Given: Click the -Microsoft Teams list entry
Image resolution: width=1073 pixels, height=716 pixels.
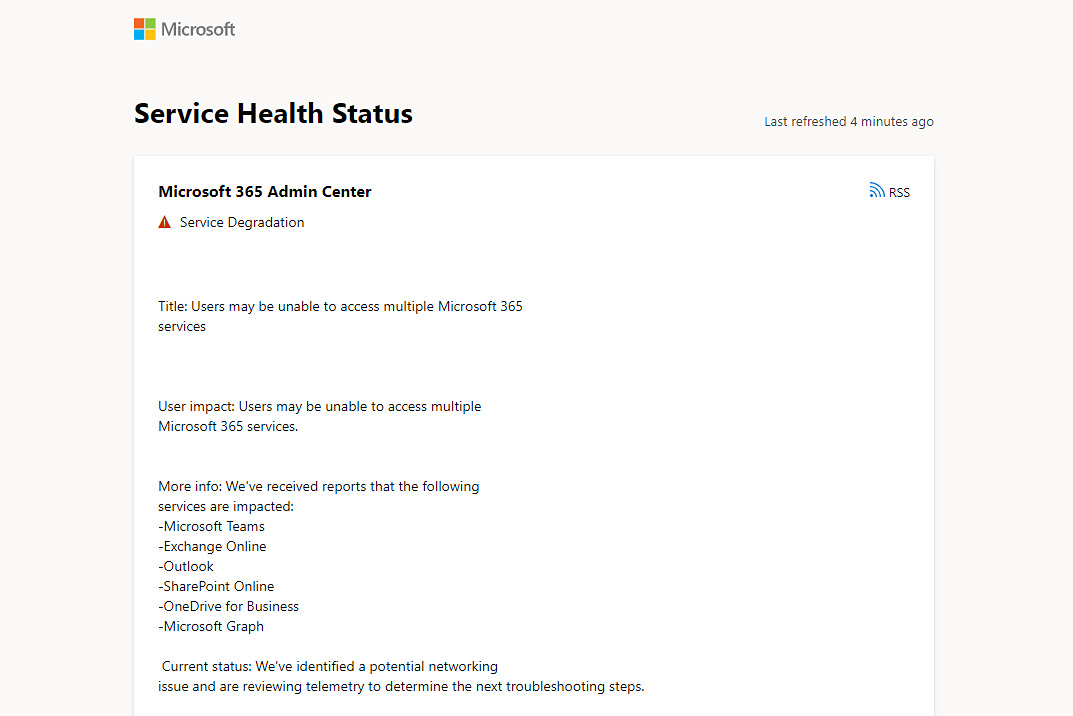Looking at the screenshot, I should click(211, 526).
